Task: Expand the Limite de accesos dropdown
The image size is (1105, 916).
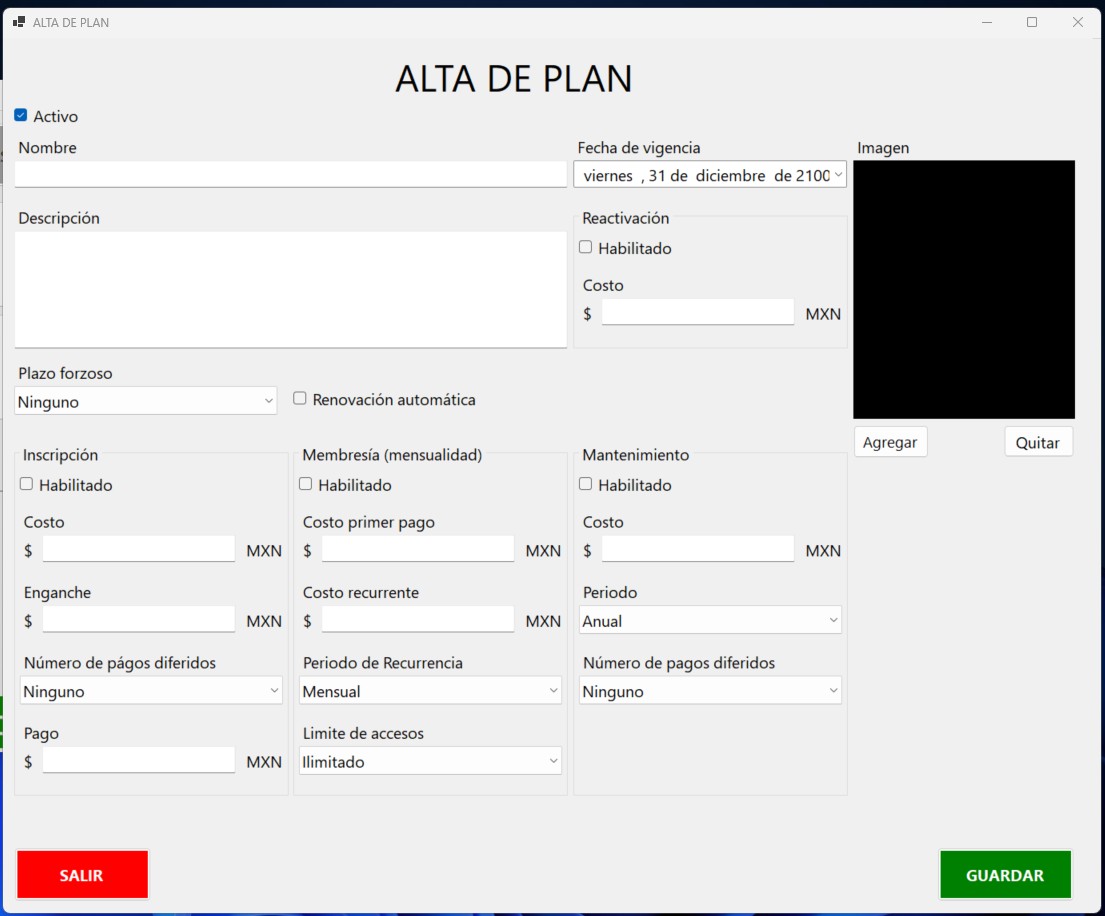Action: 430,761
